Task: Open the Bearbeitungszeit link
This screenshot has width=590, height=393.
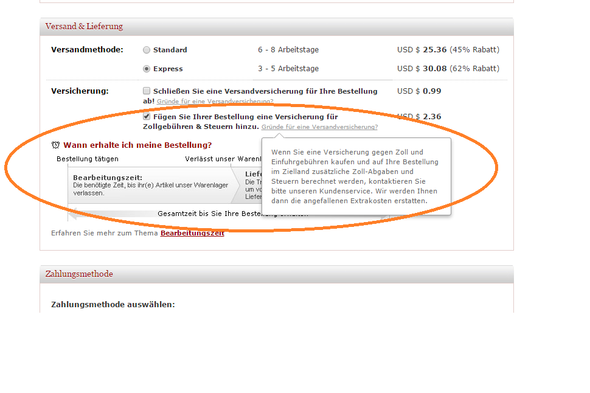Action: click(192, 233)
